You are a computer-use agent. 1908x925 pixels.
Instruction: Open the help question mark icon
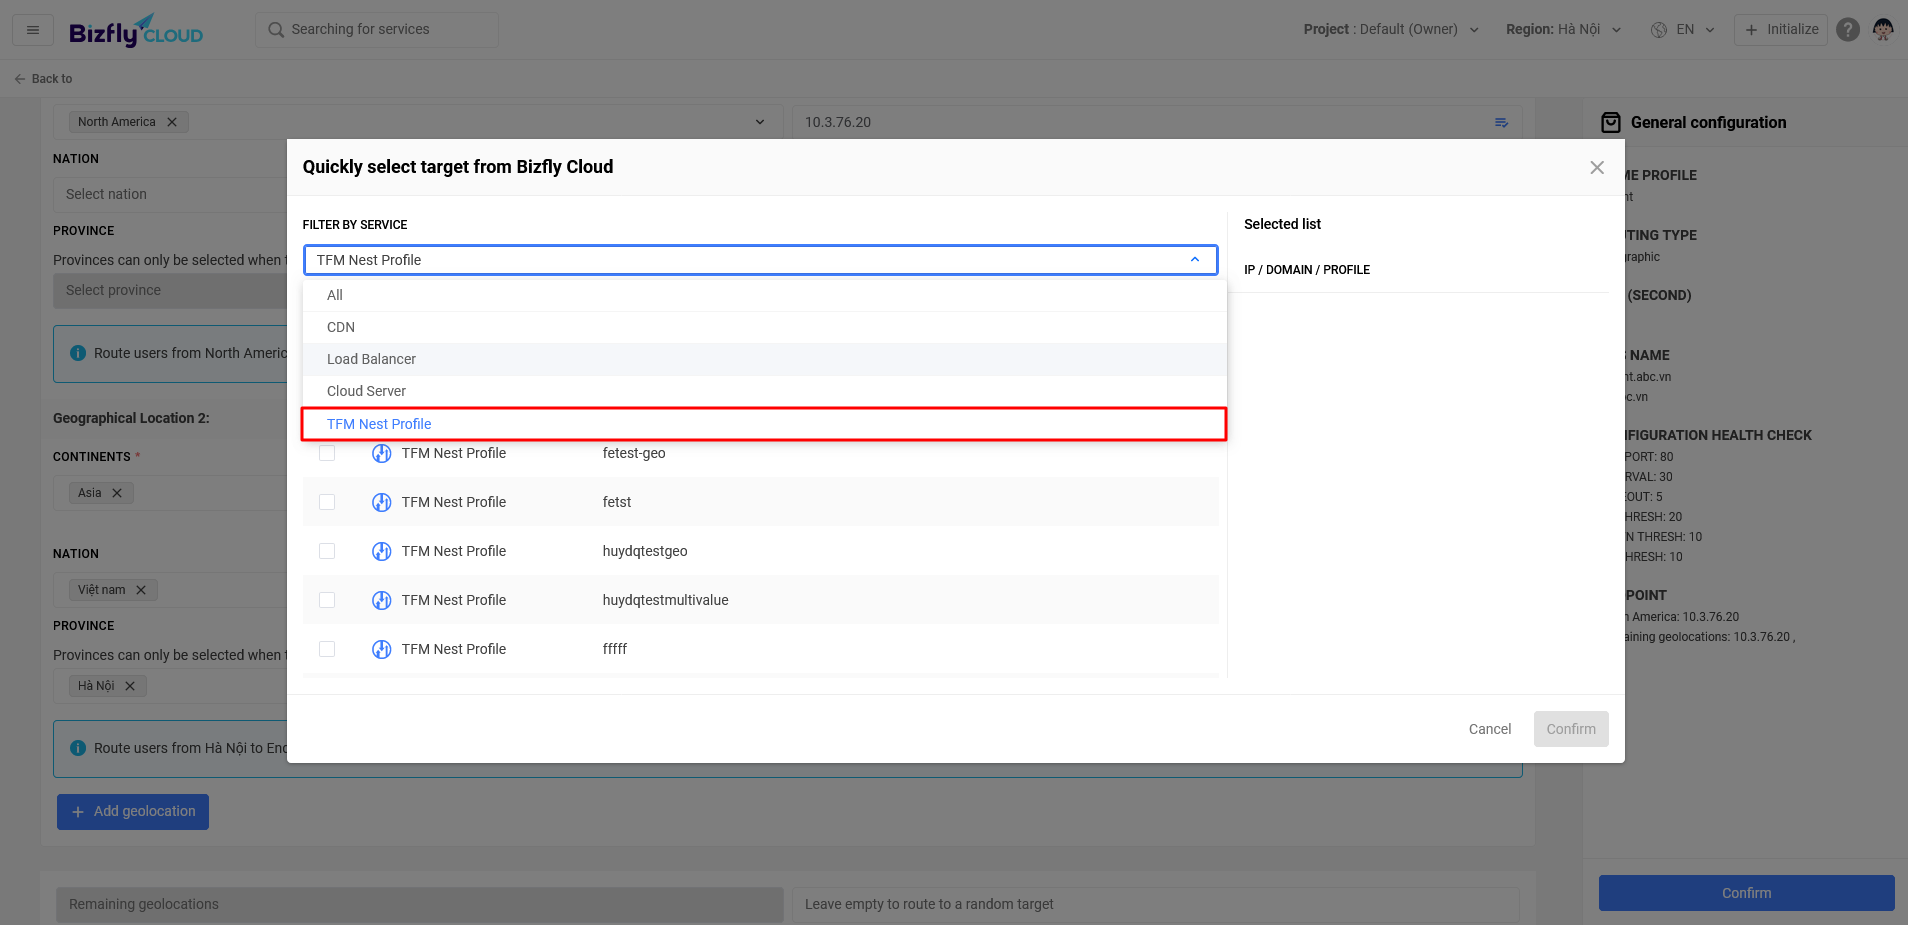[x=1848, y=30]
